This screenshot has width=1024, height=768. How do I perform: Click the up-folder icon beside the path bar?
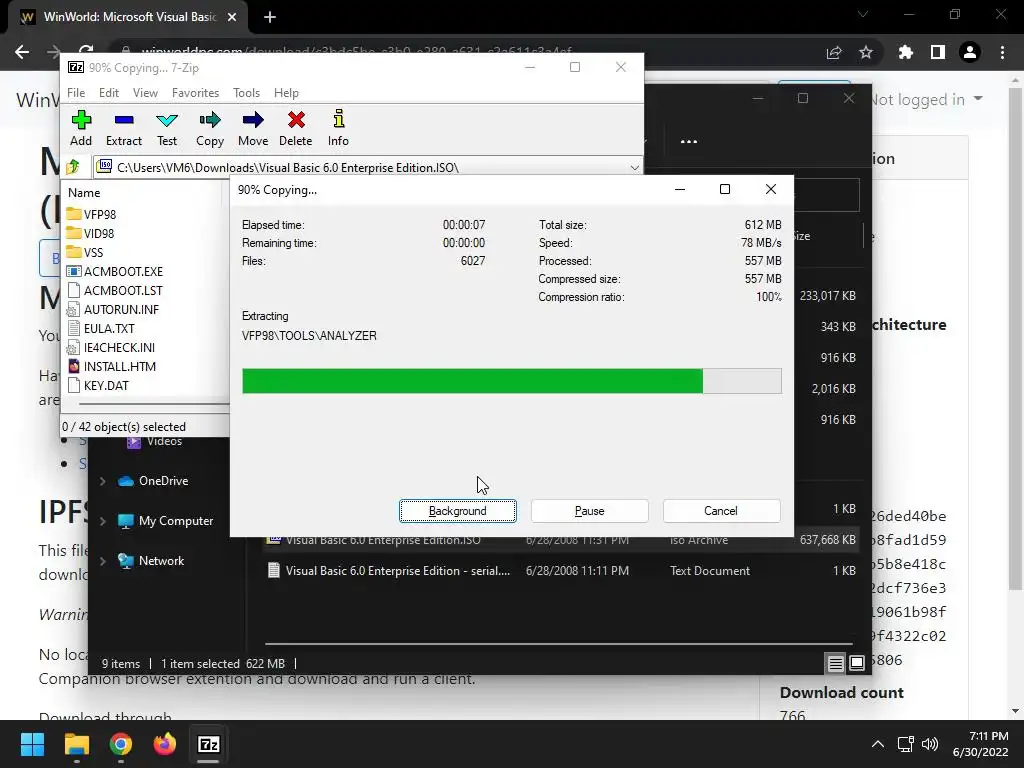[73, 167]
